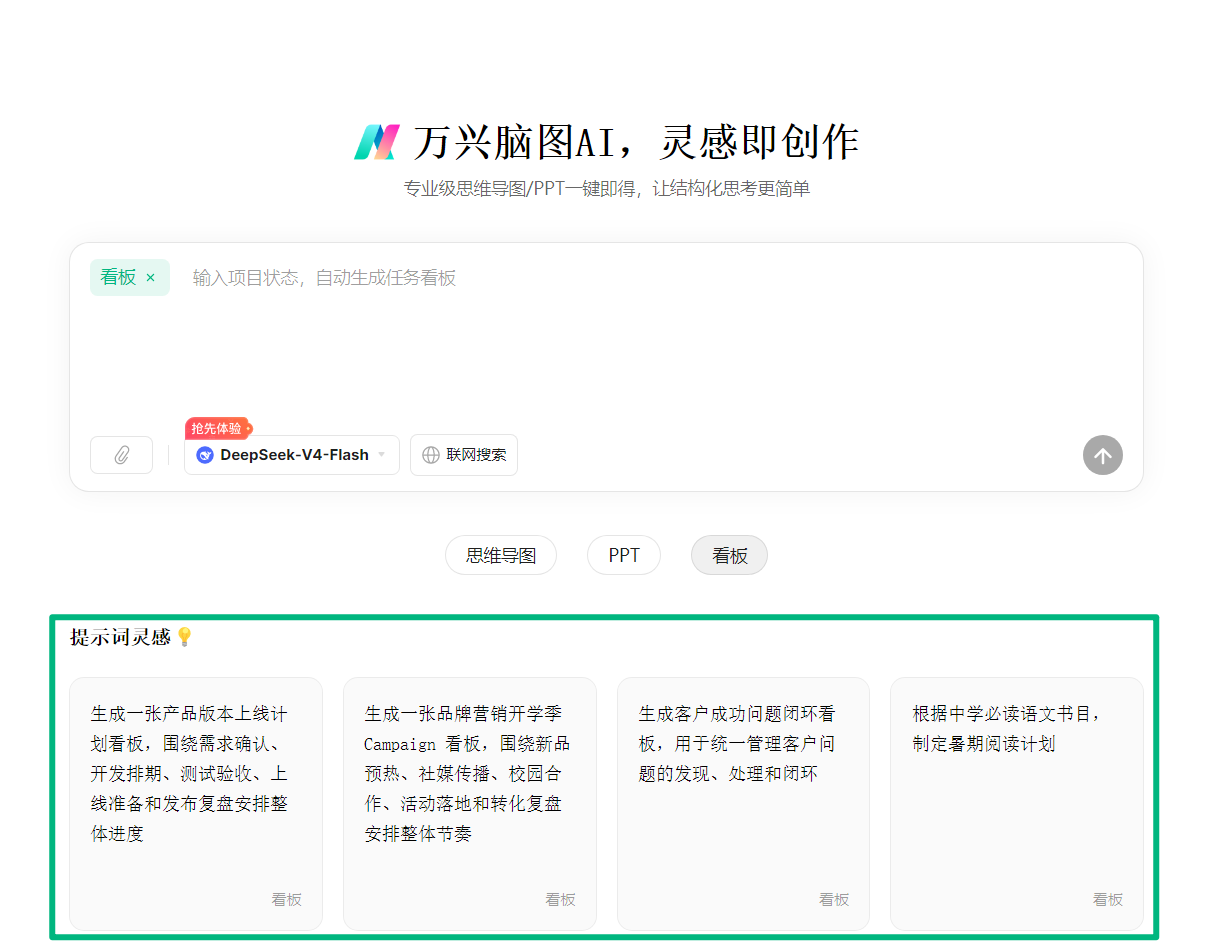The height and width of the screenshot is (945, 1218).
Task: Click the 万兴脑图 logo icon
Action: pos(377,142)
